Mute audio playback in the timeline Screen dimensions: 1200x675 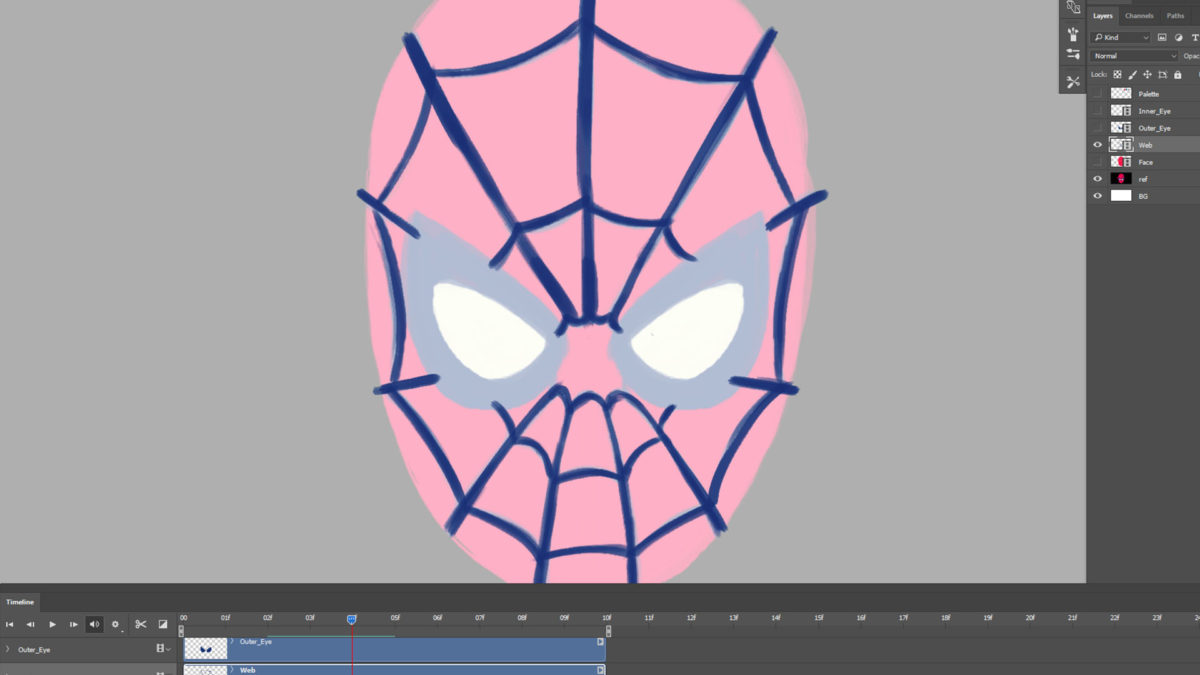coord(94,625)
